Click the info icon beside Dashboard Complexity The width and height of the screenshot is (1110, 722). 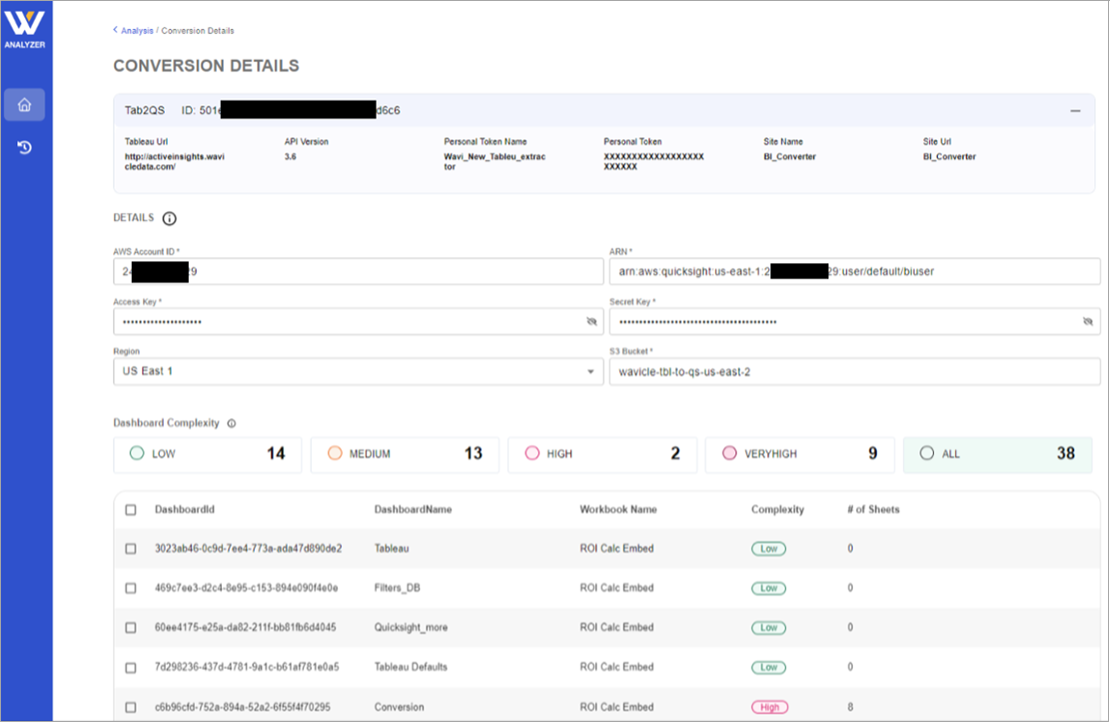(x=231, y=423)
